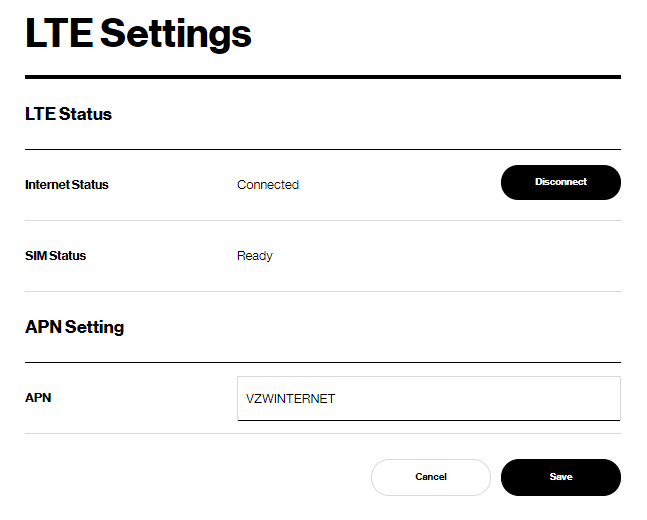Select the LTE Status section heading
Image resolution: width=647 pixels, height=520 pixels.
(68, 114)
